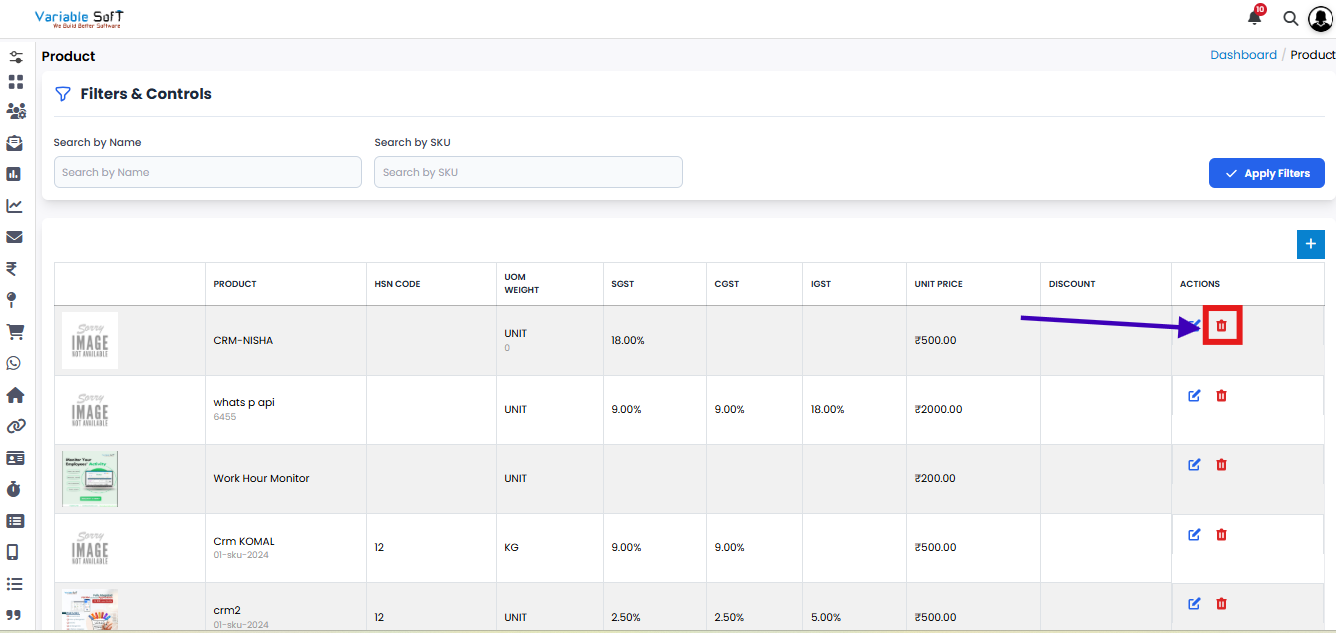Click the Apply Filters button

click(1266, 173)
